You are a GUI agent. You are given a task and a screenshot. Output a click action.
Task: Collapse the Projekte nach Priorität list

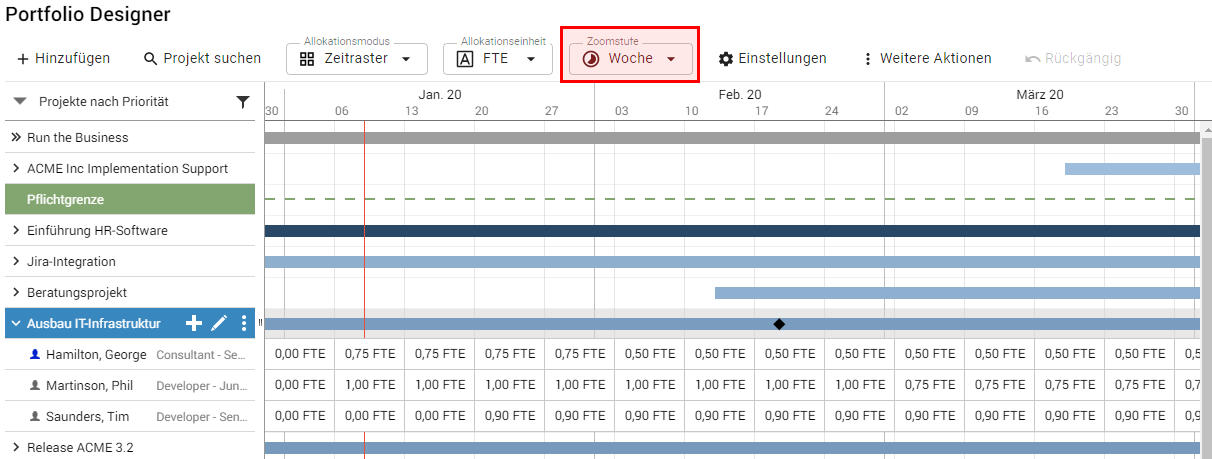tap(20, 101)
